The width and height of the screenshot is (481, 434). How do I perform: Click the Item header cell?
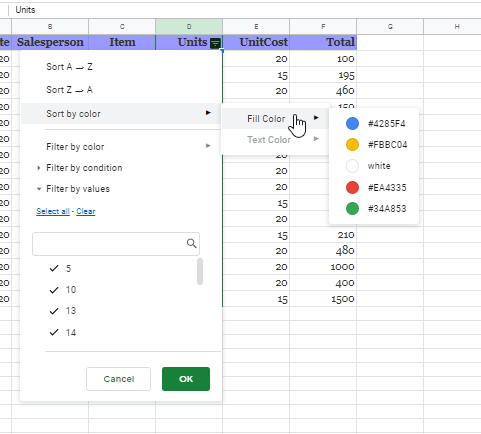click(122, 42)
